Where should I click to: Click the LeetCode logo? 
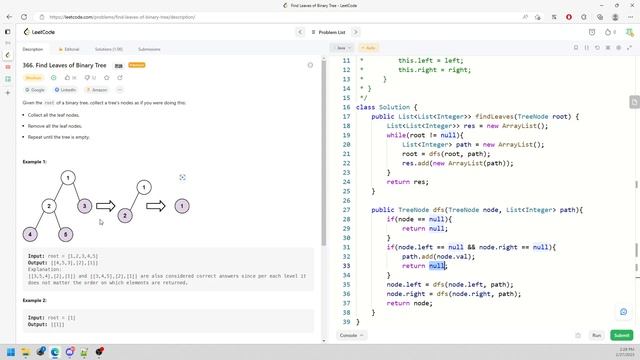39,32
